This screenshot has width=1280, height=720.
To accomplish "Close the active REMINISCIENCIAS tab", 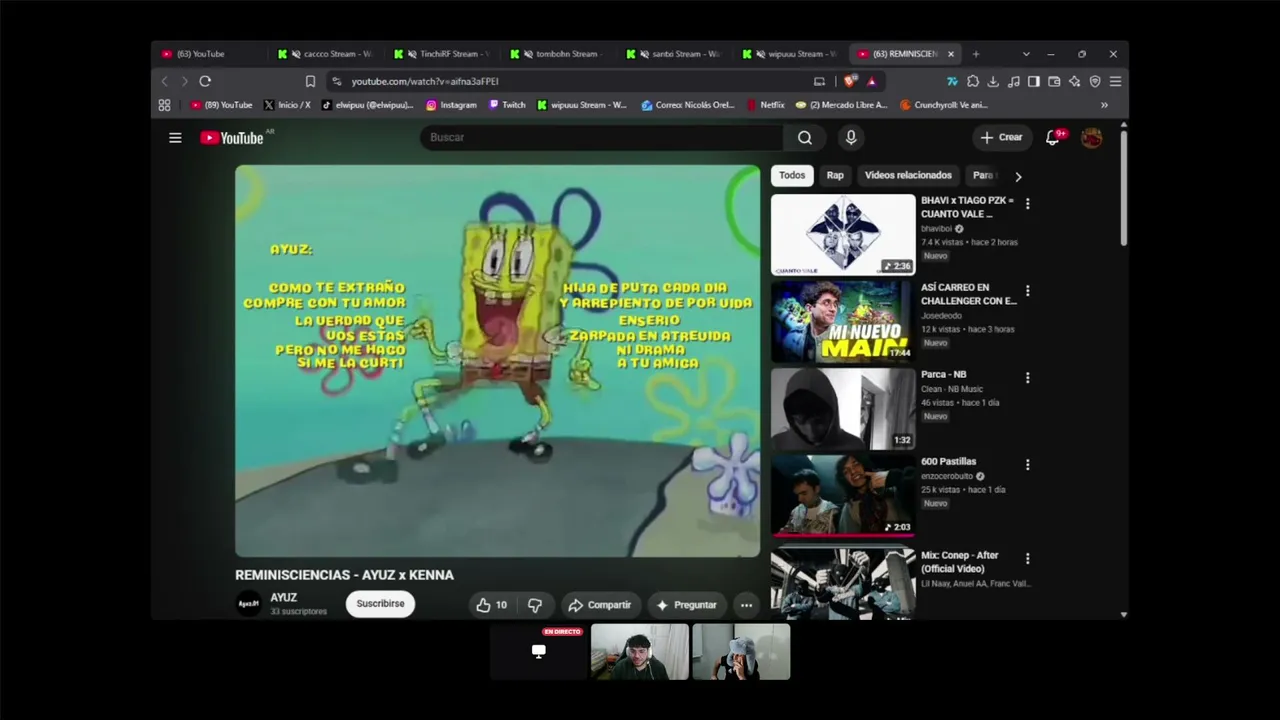I will point(951,54).
